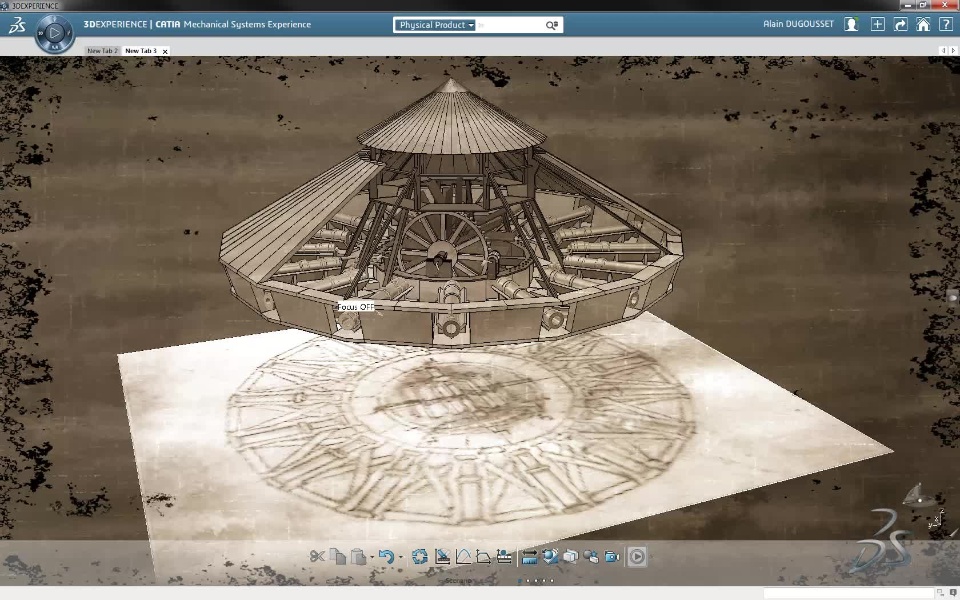
Task: Select the trapezoid profile graph icon
Action: [483, 556]
